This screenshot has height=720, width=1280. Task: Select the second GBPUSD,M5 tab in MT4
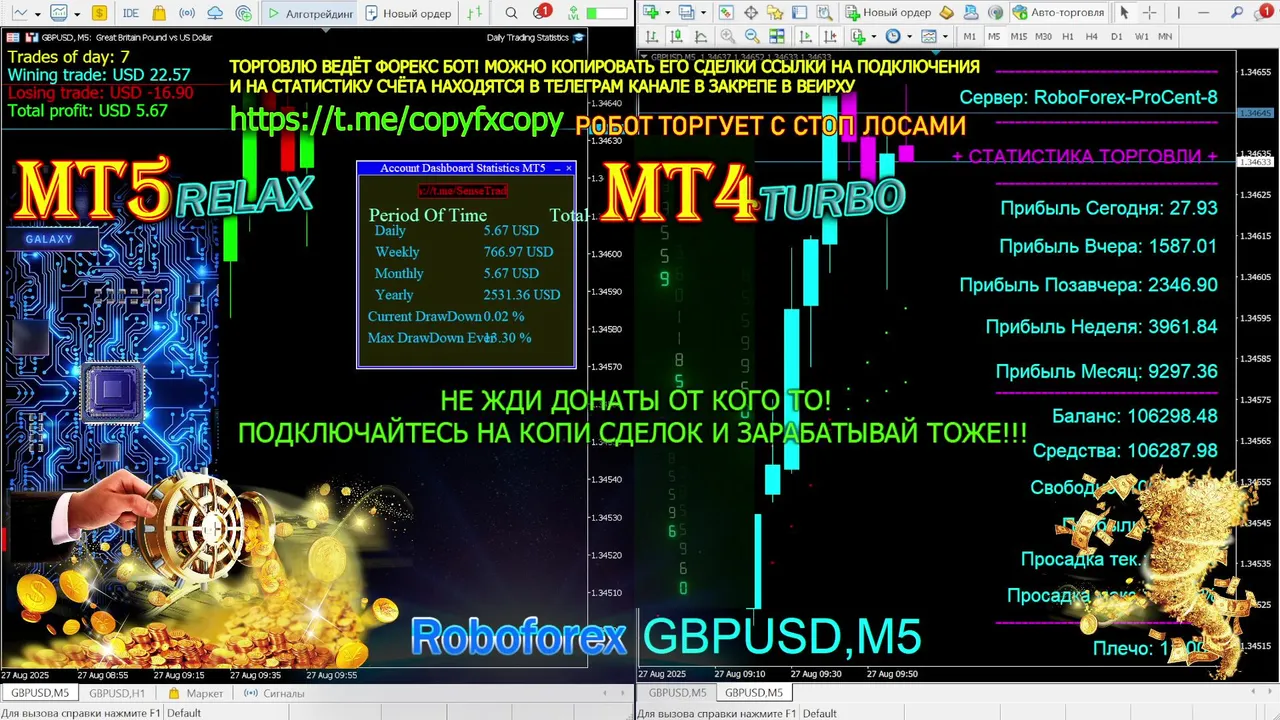(x=754, y=693)
